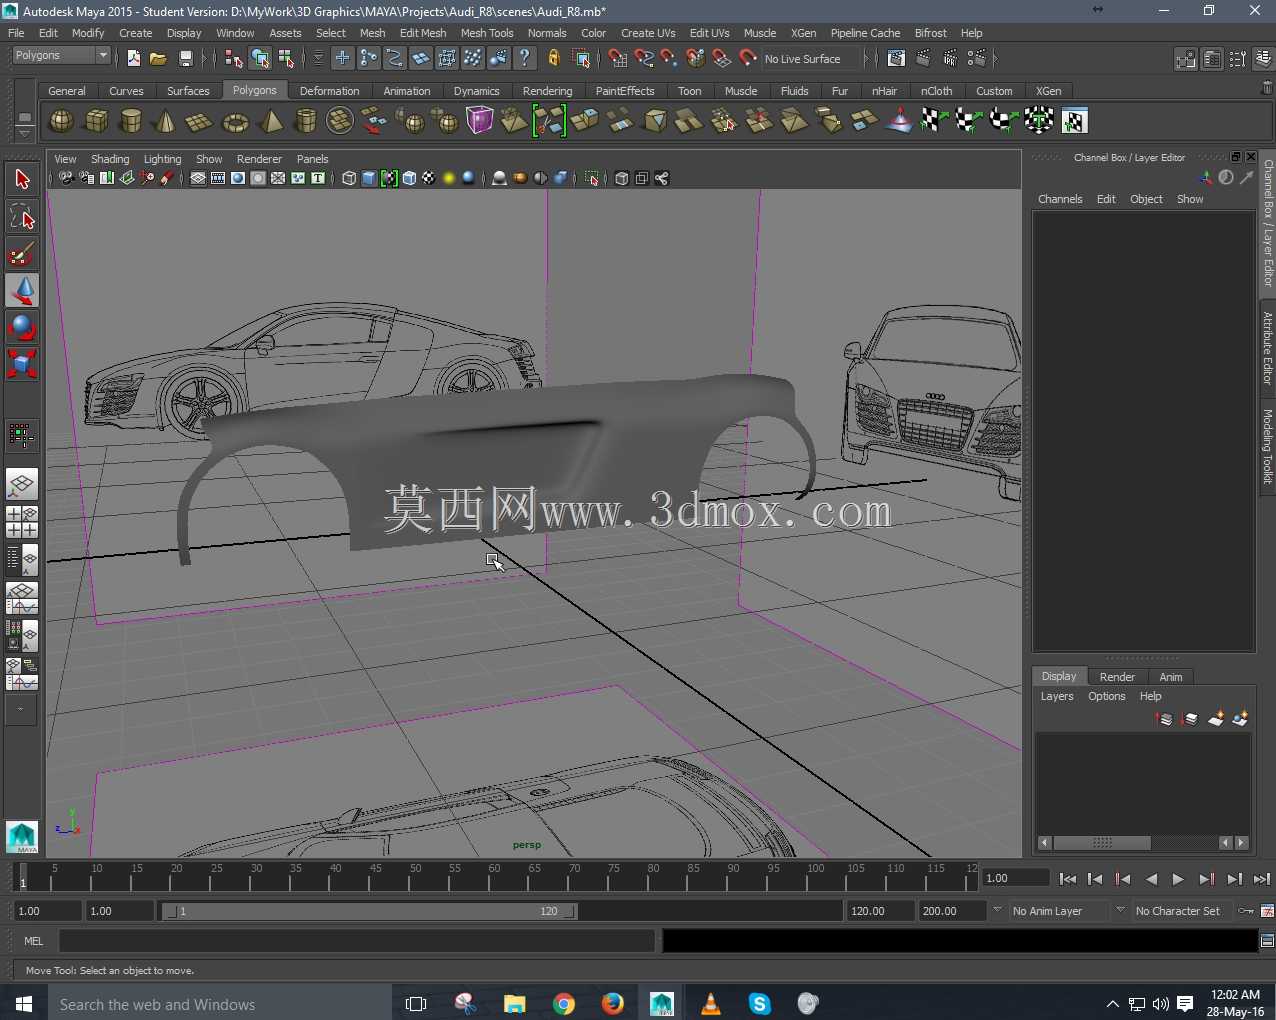Image resolution: width=1276 pixels, height=1020 pixels.
Task: Click the sculpt geometry cone shelf icon
Action: tap(900, 121)
